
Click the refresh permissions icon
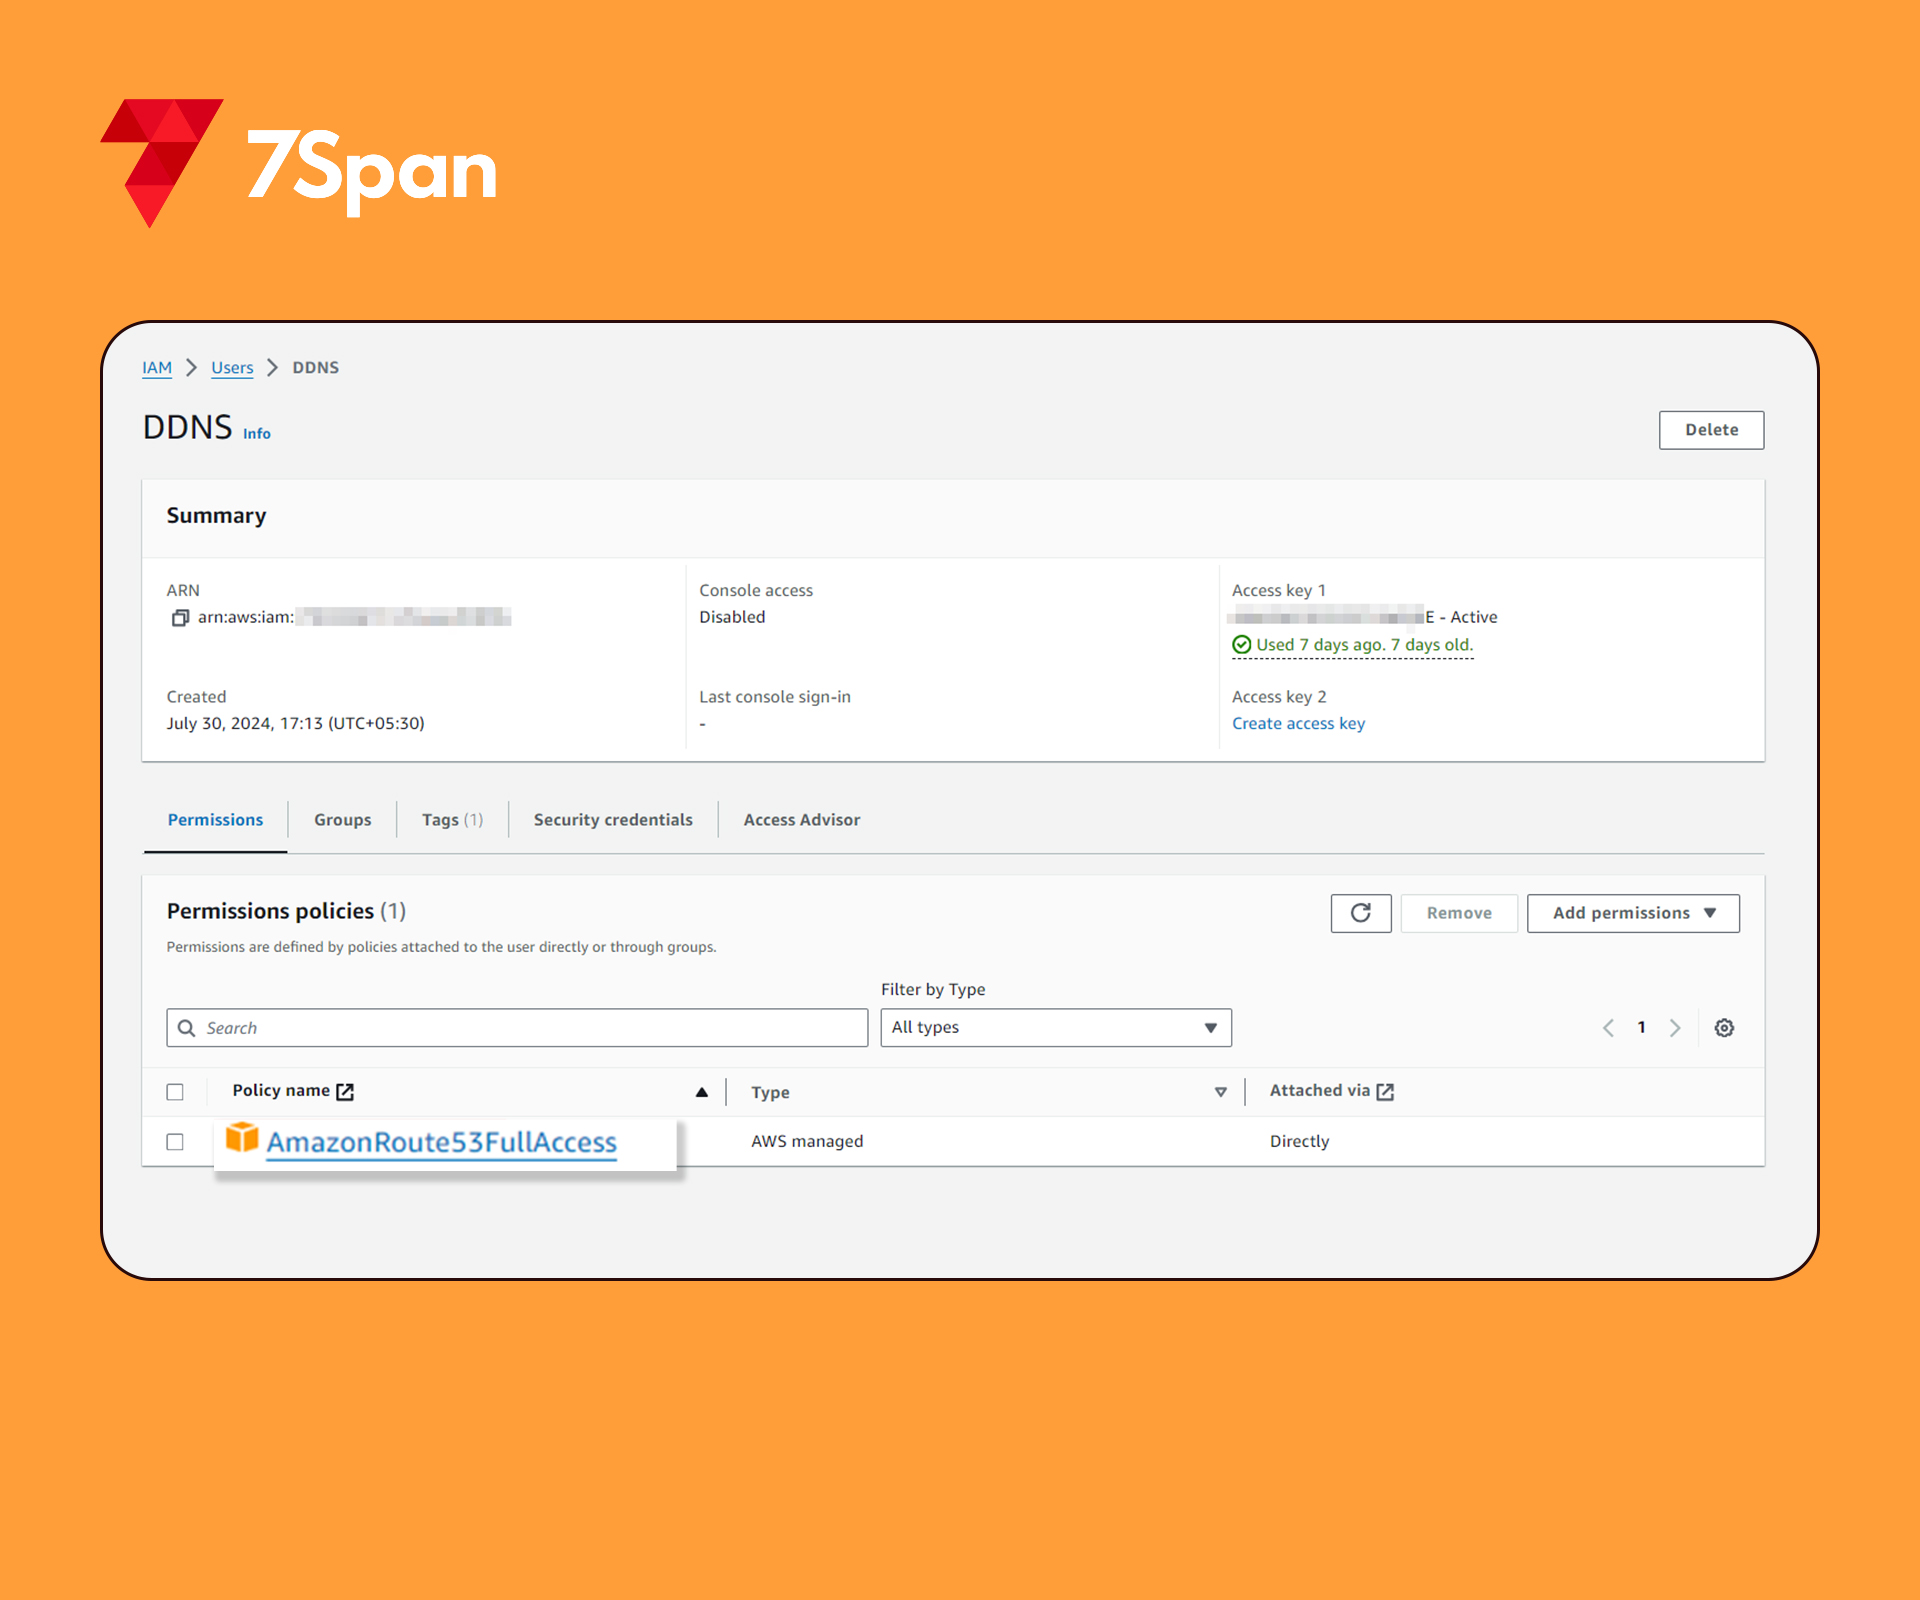pyautogui.click(x=1360, y=912)
